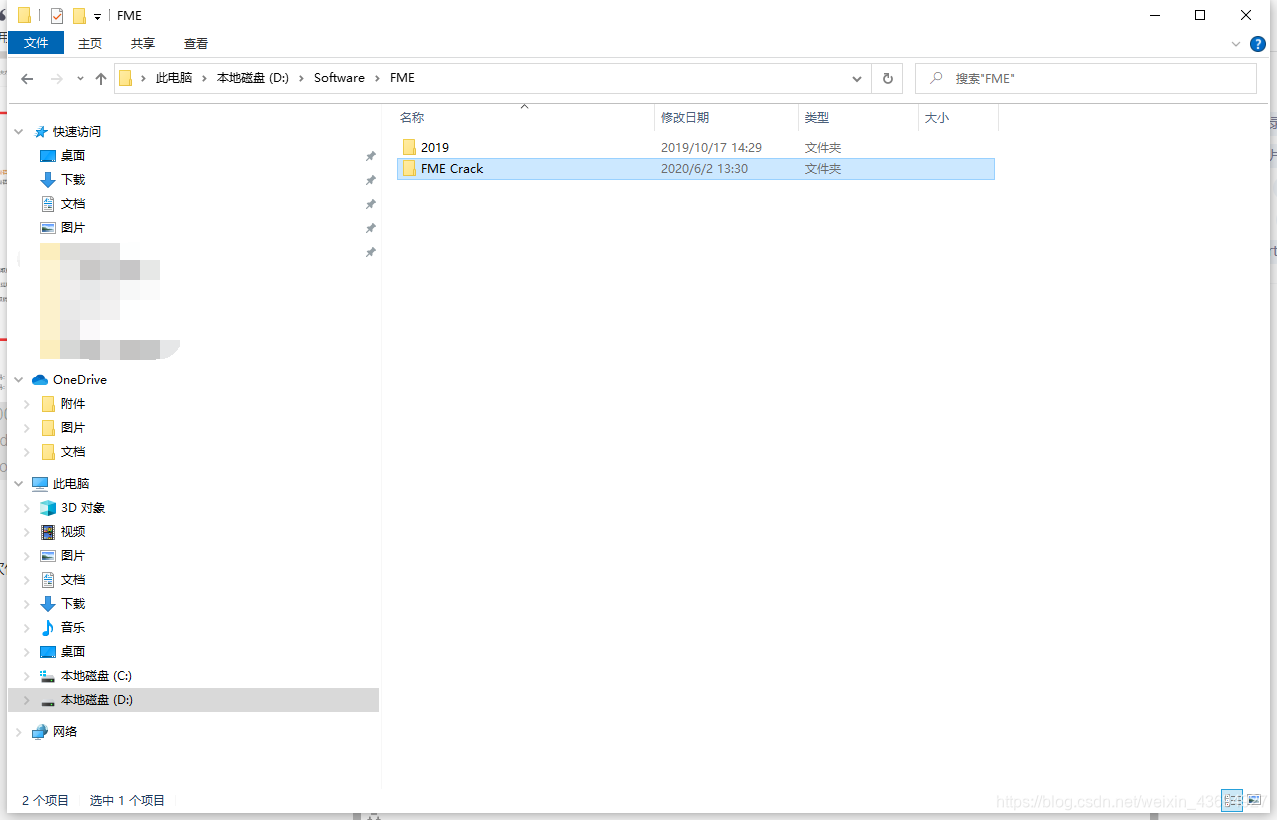Click the date 2019/10/17 14:29

[711, 147]
